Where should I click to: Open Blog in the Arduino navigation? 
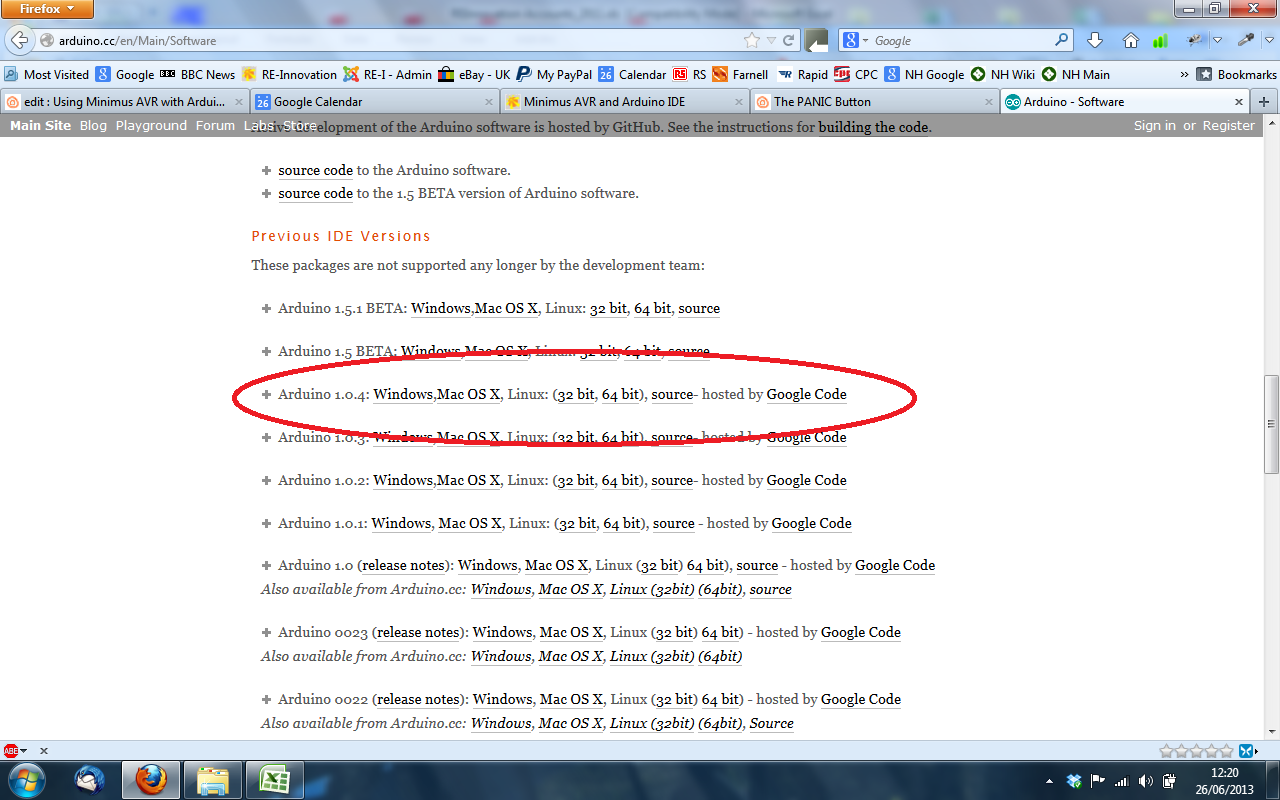tap(93, 126)
